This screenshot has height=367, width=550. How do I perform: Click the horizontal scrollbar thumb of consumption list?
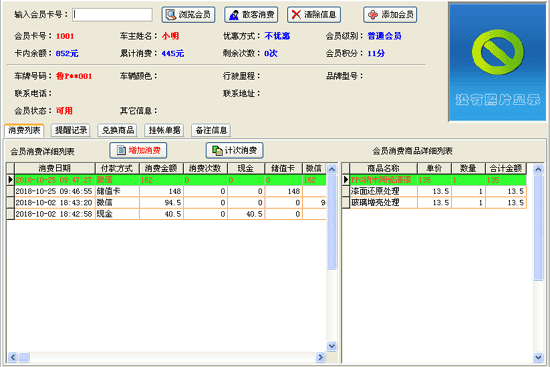[24, 357]
